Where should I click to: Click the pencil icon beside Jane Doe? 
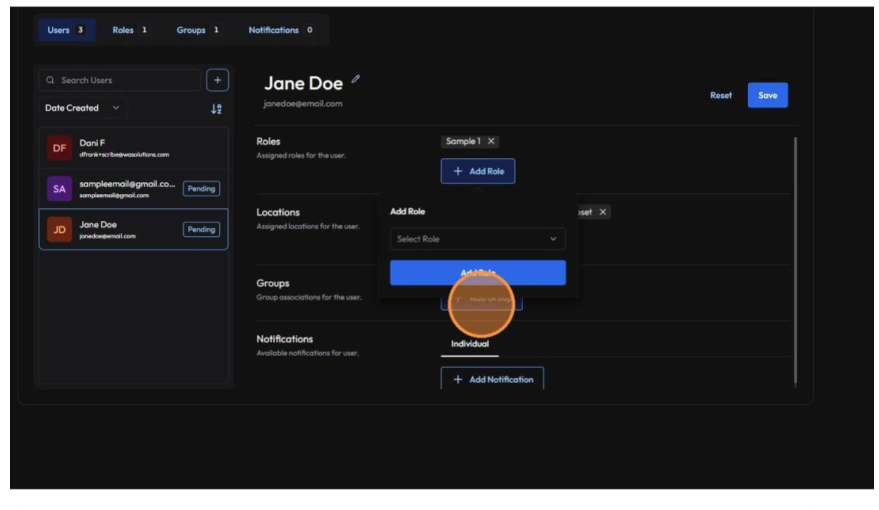355,79
